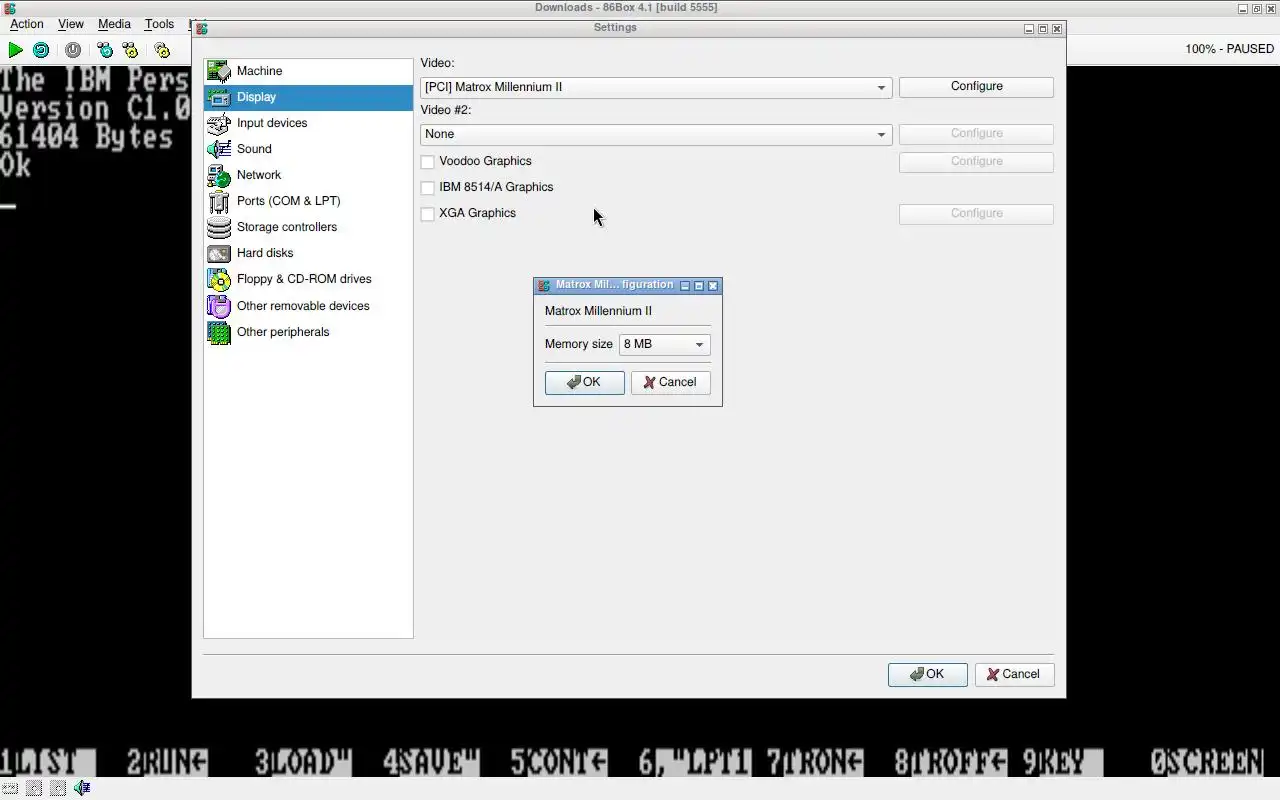1280x800 pixels.
Task: Open the Action menu
Action: coord(27,24)
